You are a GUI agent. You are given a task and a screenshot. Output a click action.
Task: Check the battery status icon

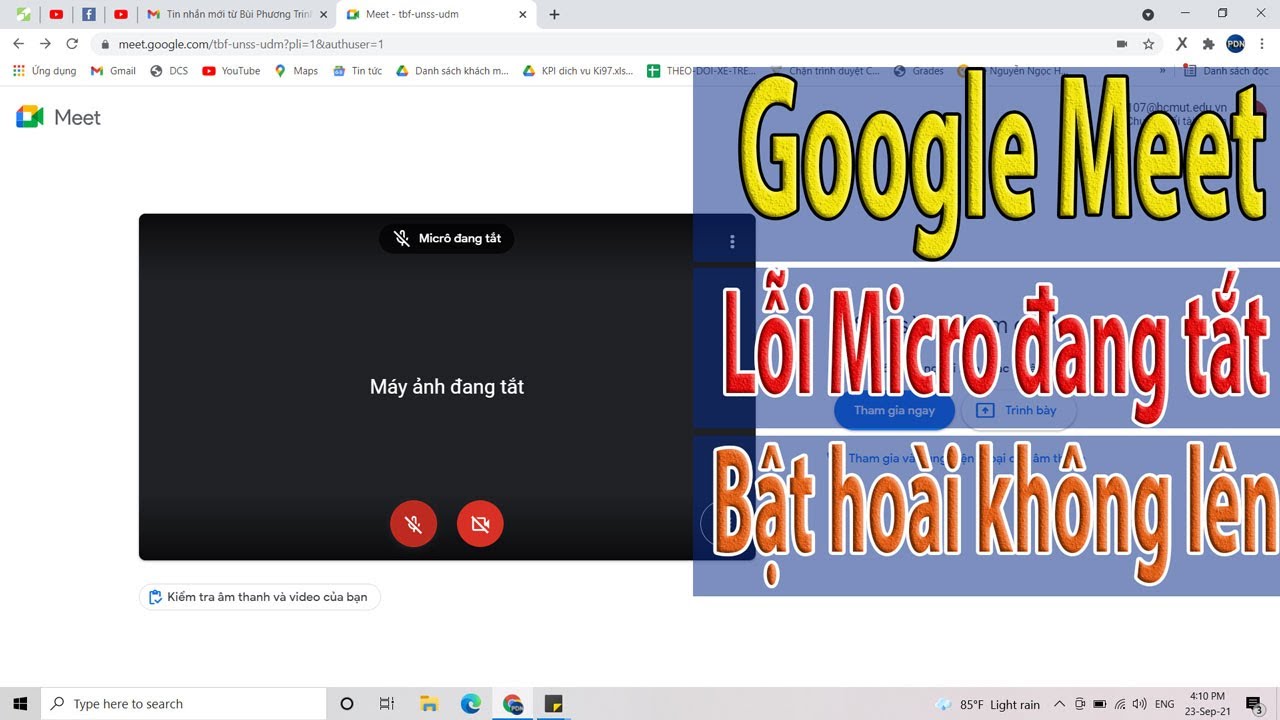click(1100, 704)
